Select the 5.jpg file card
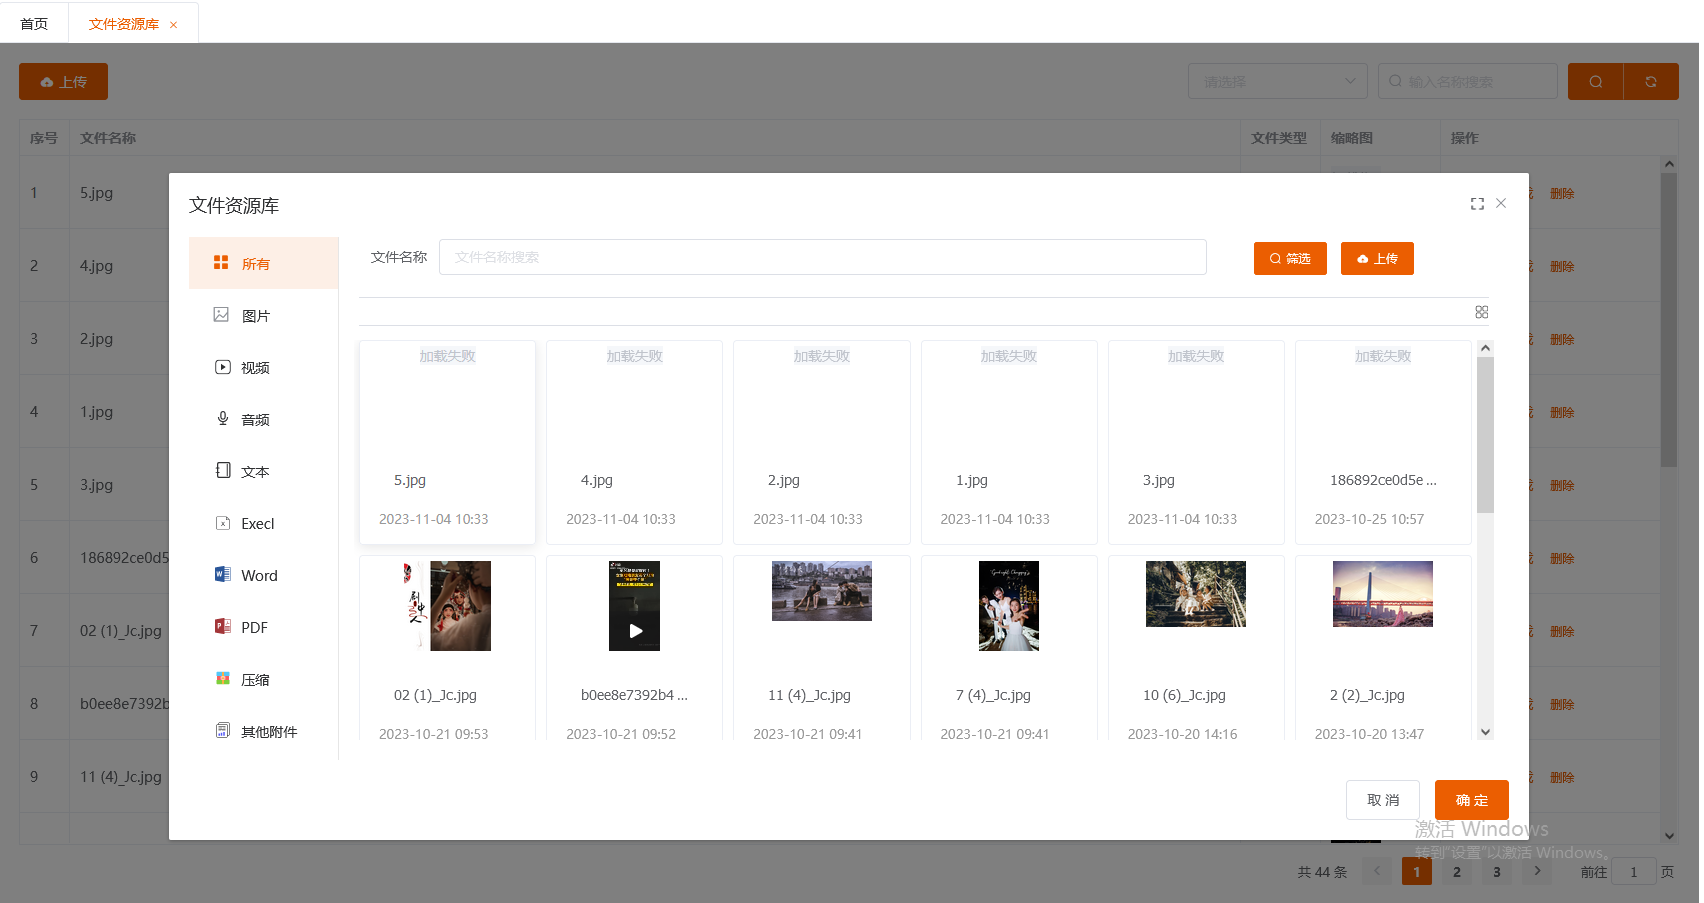The height and width of the screenshot is (903, 1704). coord(447,442)
